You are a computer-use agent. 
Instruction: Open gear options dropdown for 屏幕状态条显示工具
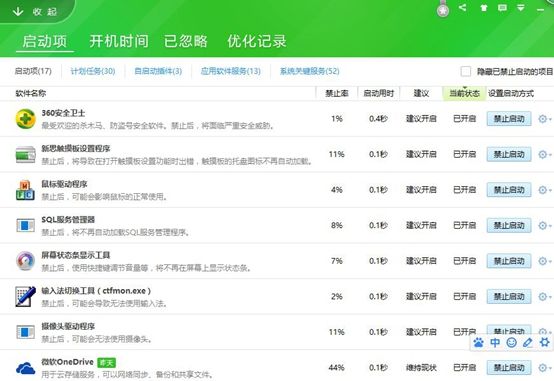coord(544,261)
